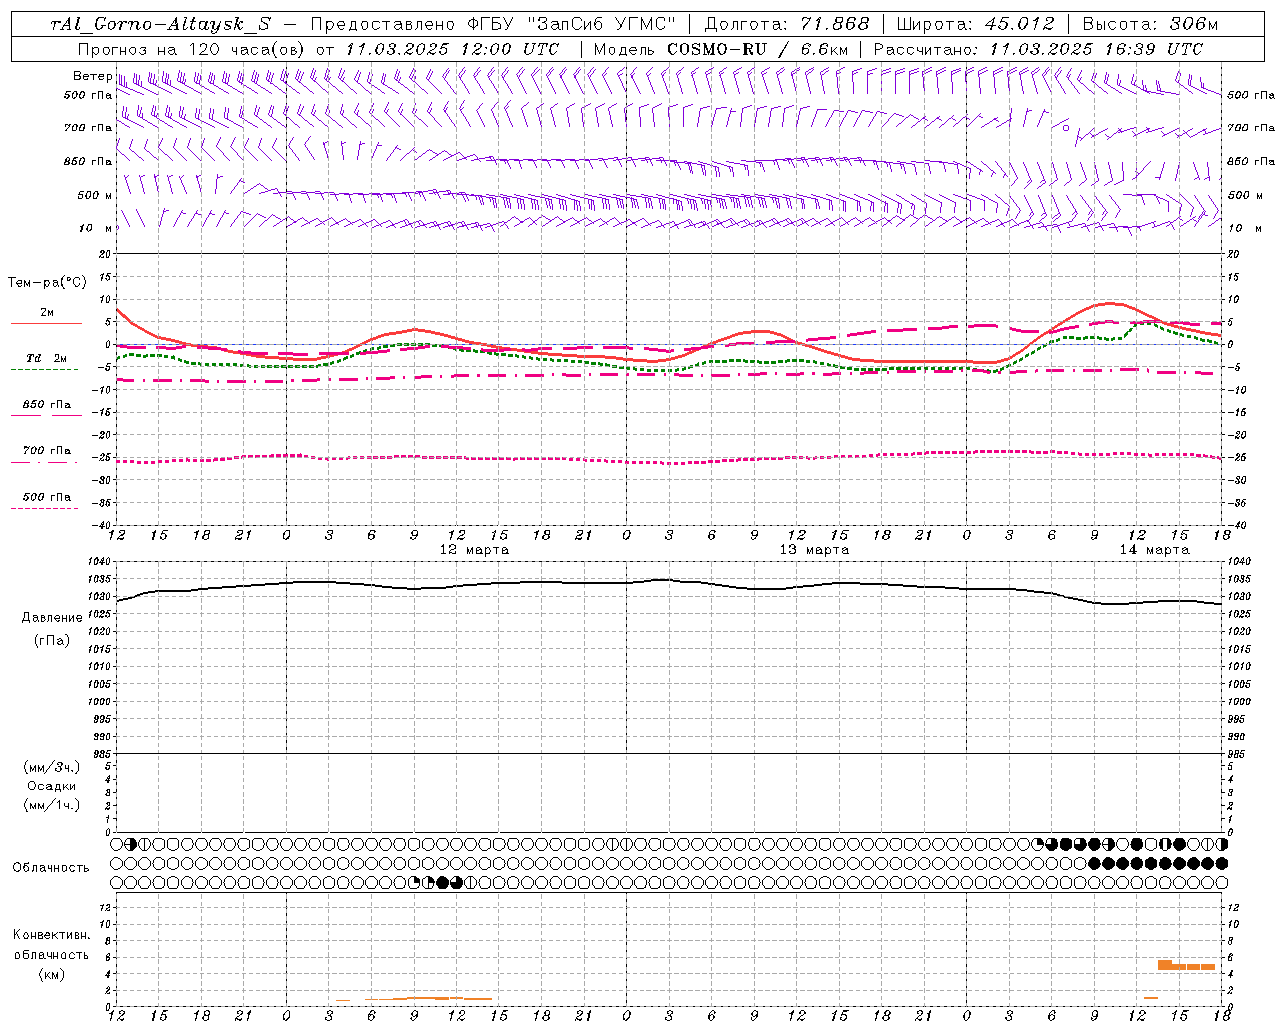The width and height of the screenshot is (1280, 1024).
Task: Click the Давление panel title
Action: point(52,618)
